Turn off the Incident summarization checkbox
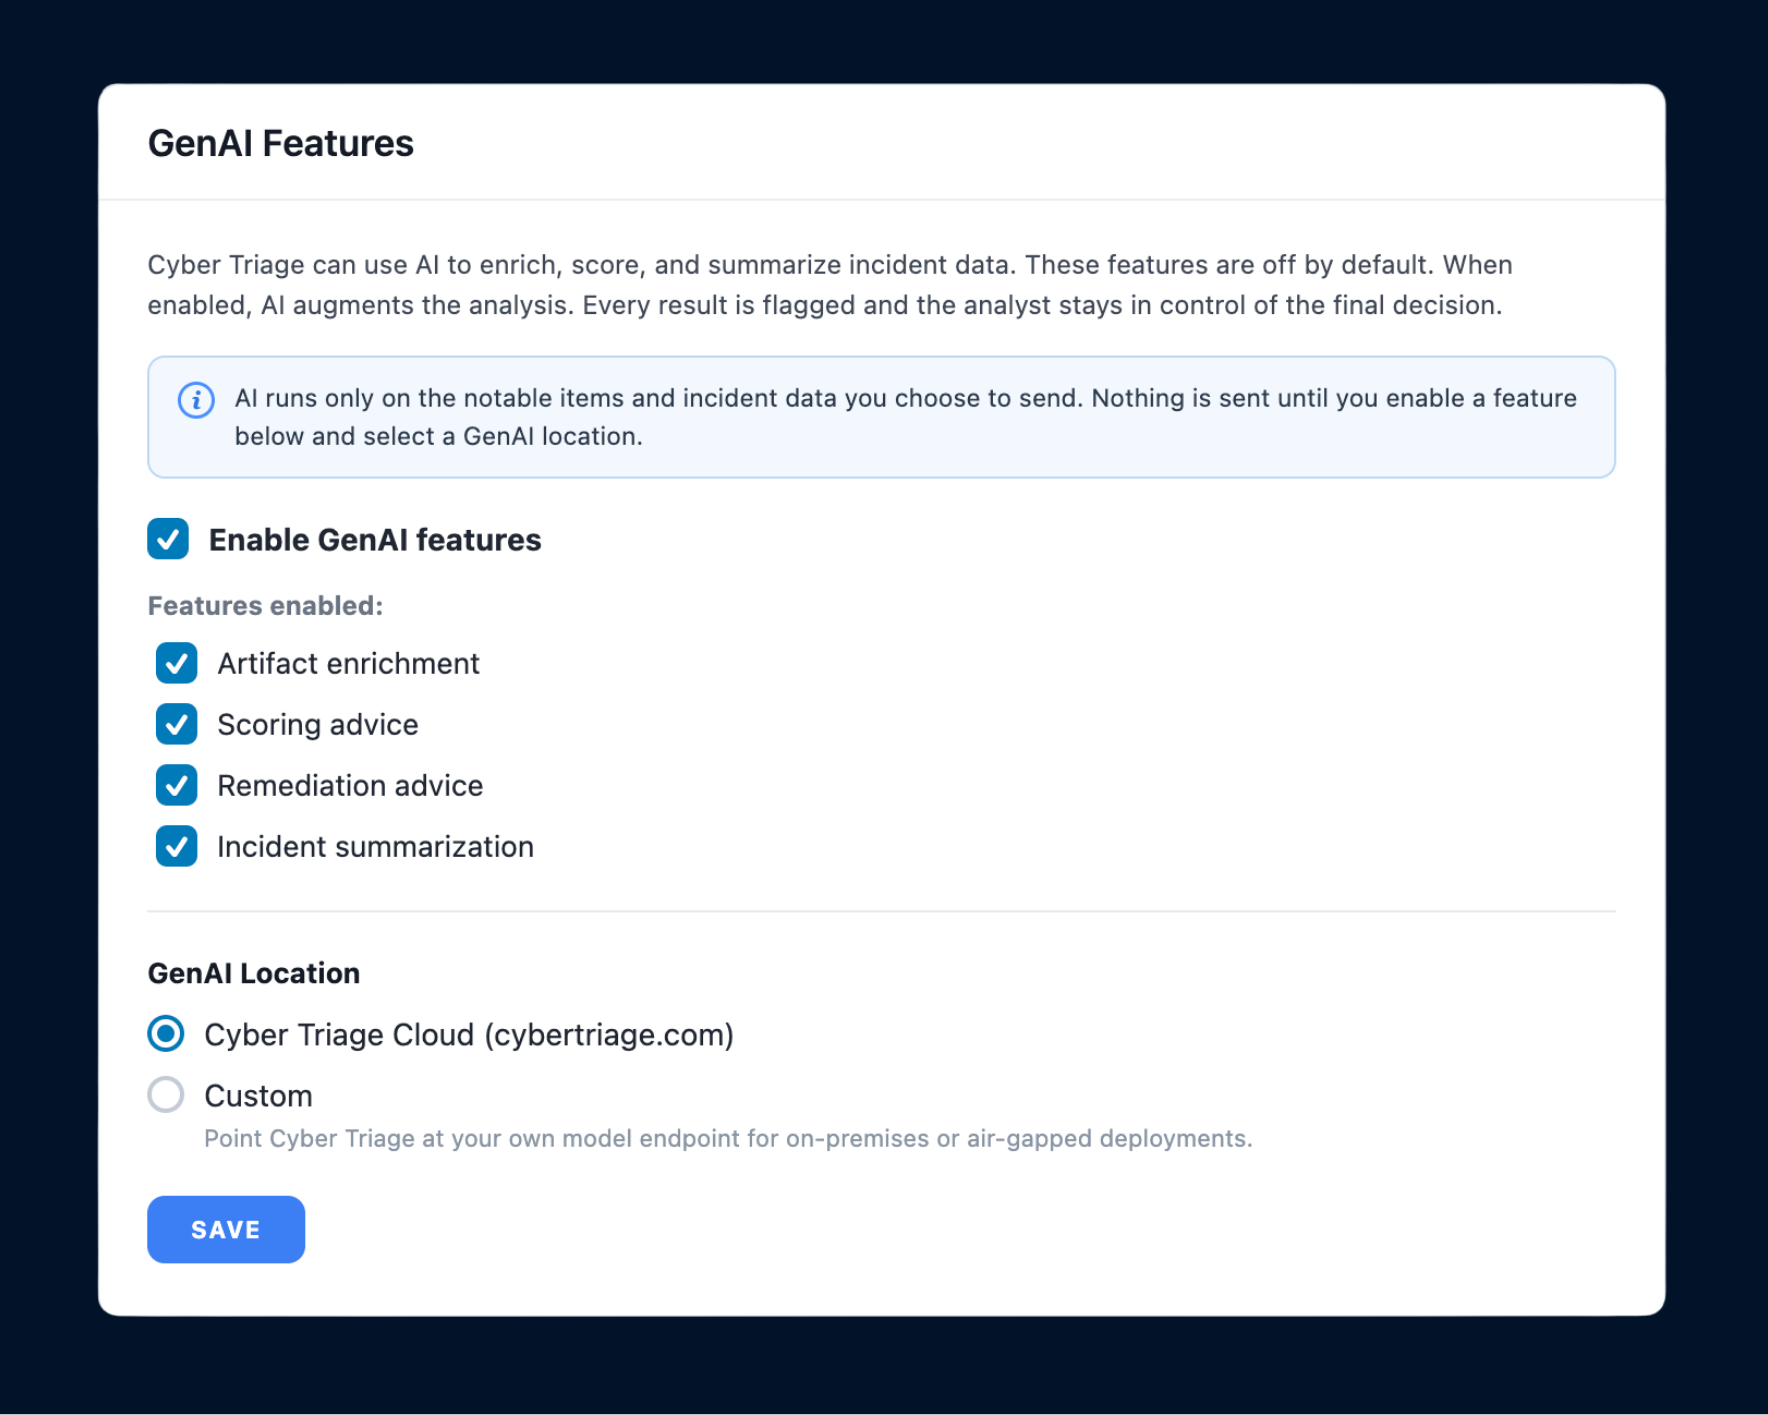The image size is (1768, 1415). 176,846
